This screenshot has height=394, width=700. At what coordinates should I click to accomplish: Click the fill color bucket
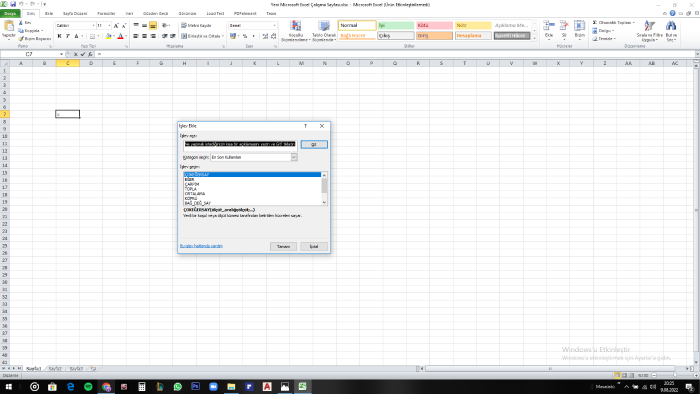point(108,36)
